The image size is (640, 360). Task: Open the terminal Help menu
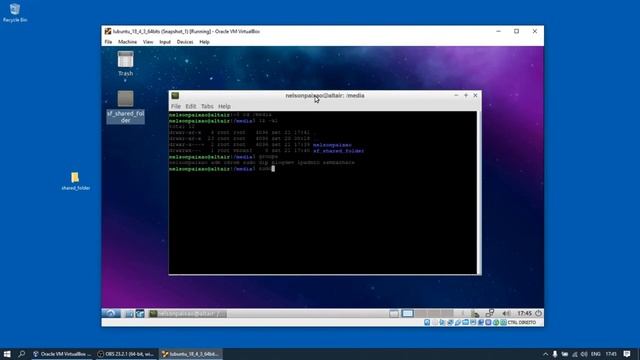click(224, 106)
